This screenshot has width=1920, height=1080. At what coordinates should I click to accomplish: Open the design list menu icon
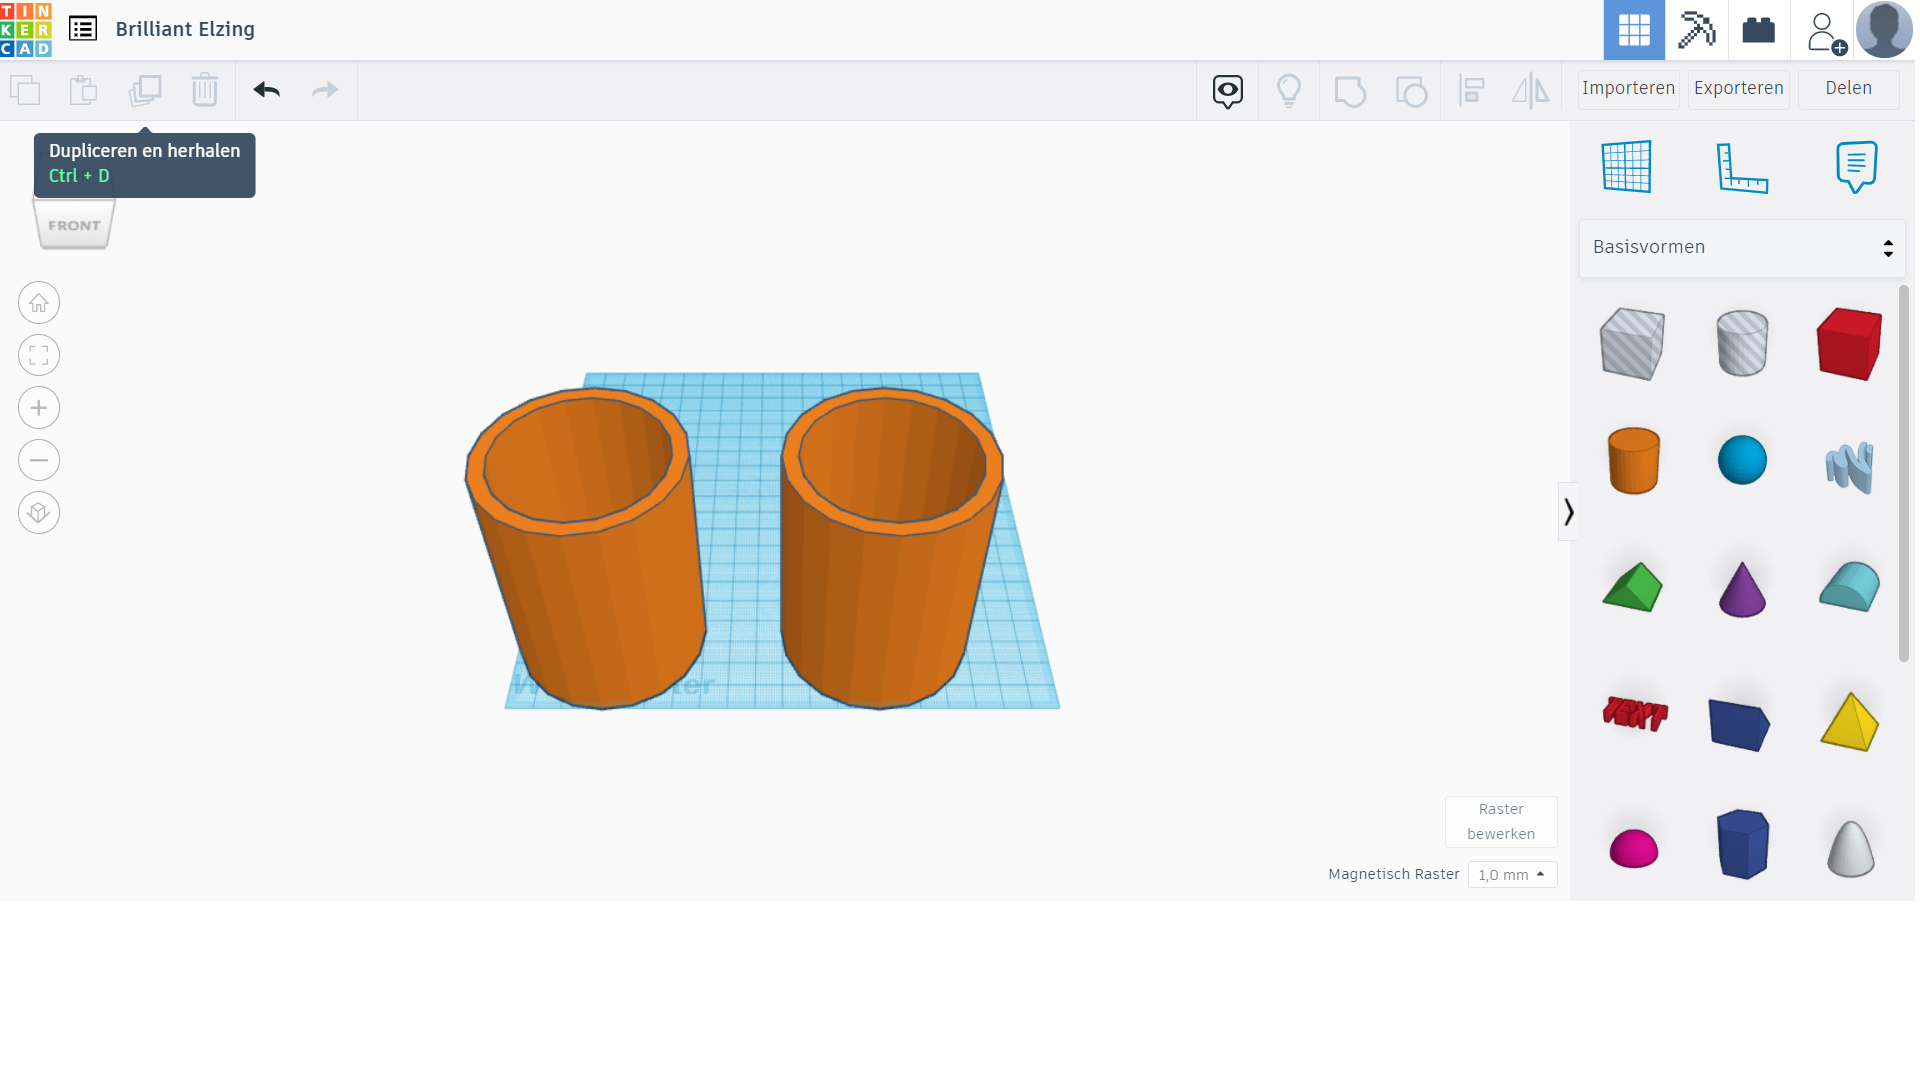(83, 29)
